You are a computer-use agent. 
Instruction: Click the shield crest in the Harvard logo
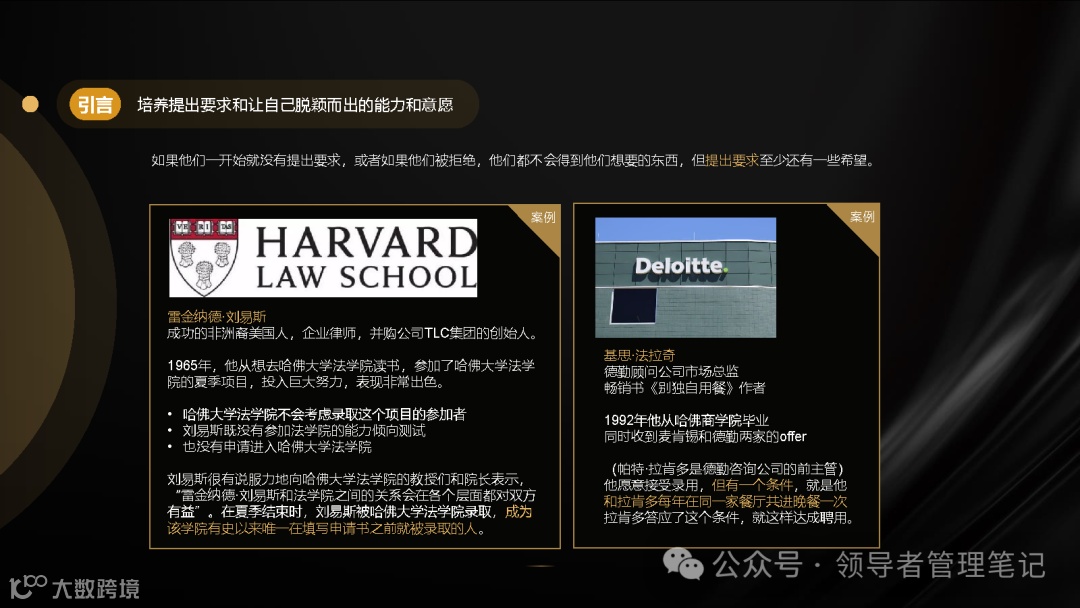(204, 258)
